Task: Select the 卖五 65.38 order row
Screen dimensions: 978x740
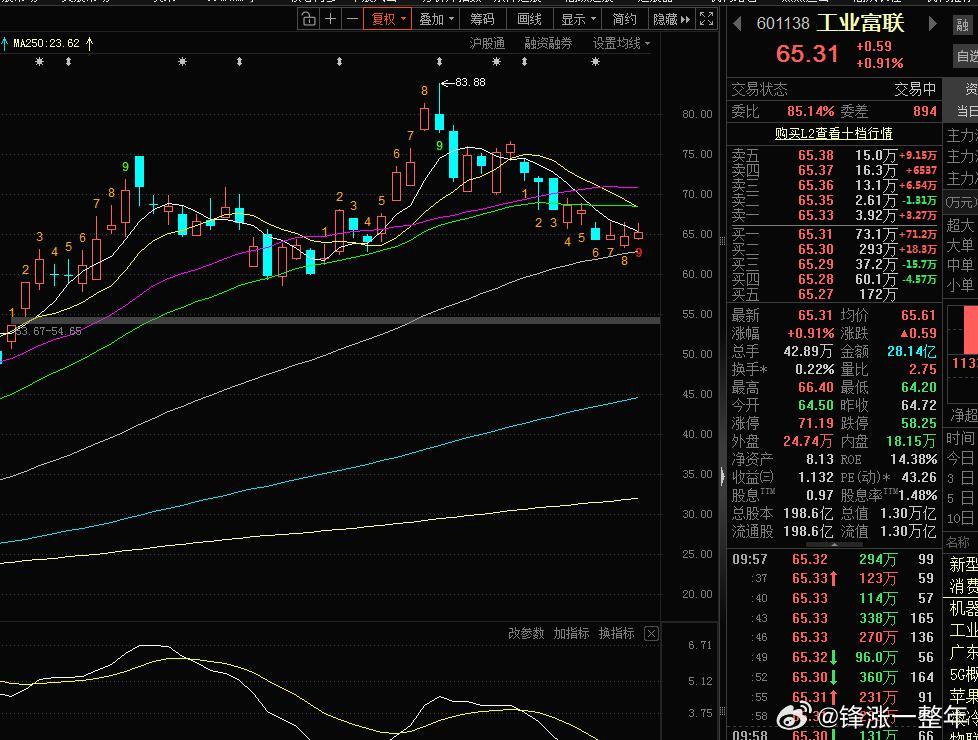Action: pos(834,155)
